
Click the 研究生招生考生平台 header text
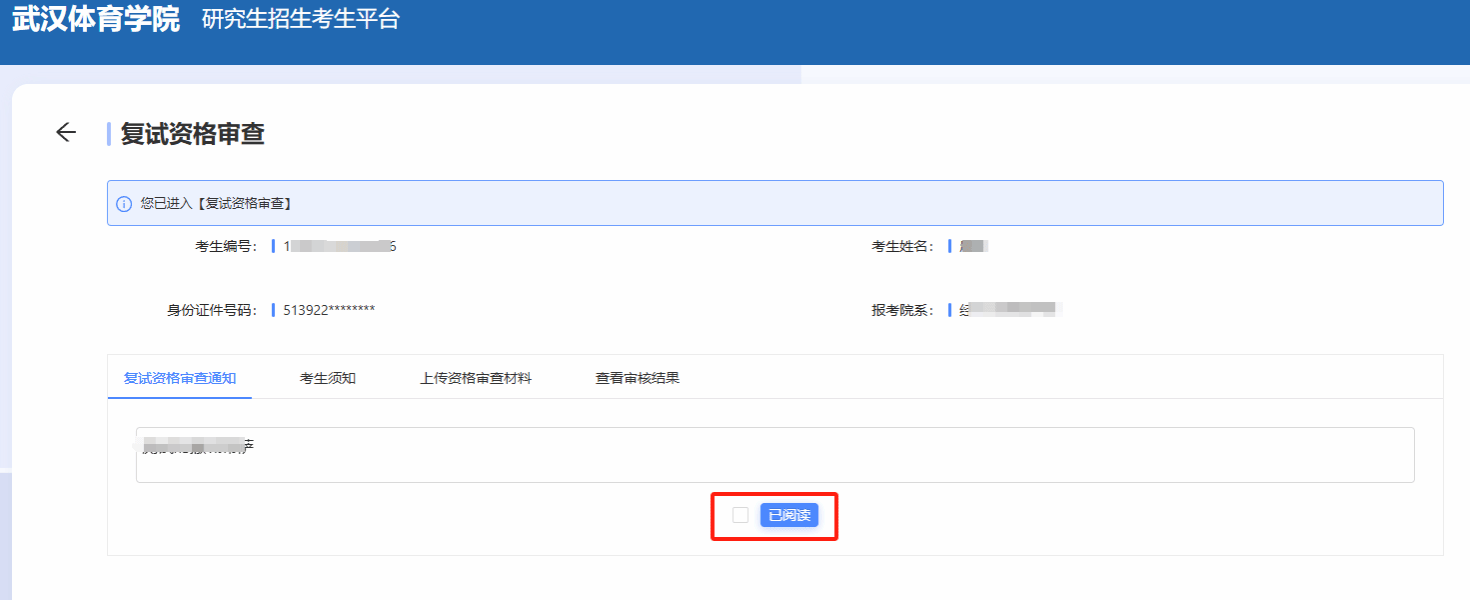301,20
